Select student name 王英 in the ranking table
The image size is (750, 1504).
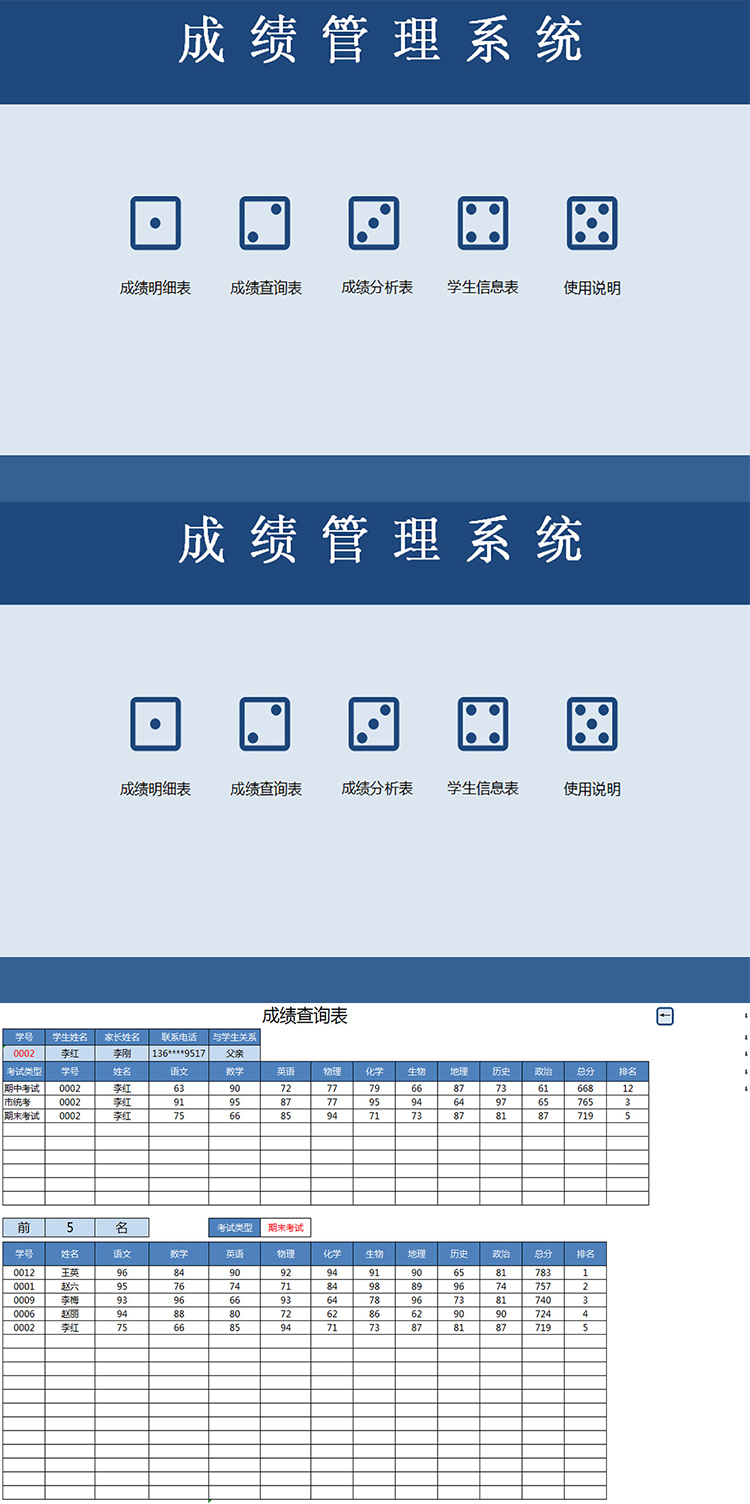tap(70, 1273)
